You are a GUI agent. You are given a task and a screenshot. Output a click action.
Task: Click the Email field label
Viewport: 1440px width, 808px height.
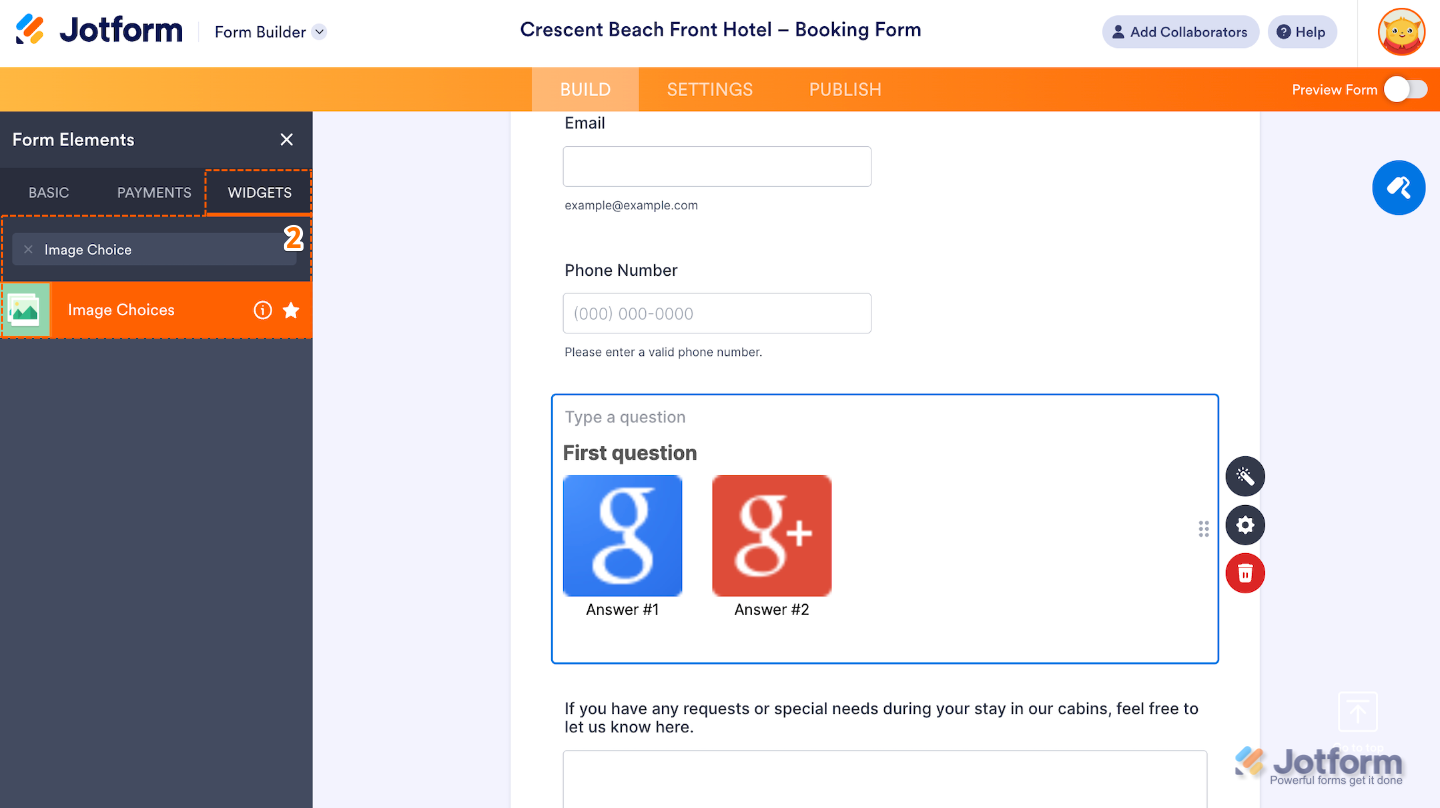tap(585, 123)
